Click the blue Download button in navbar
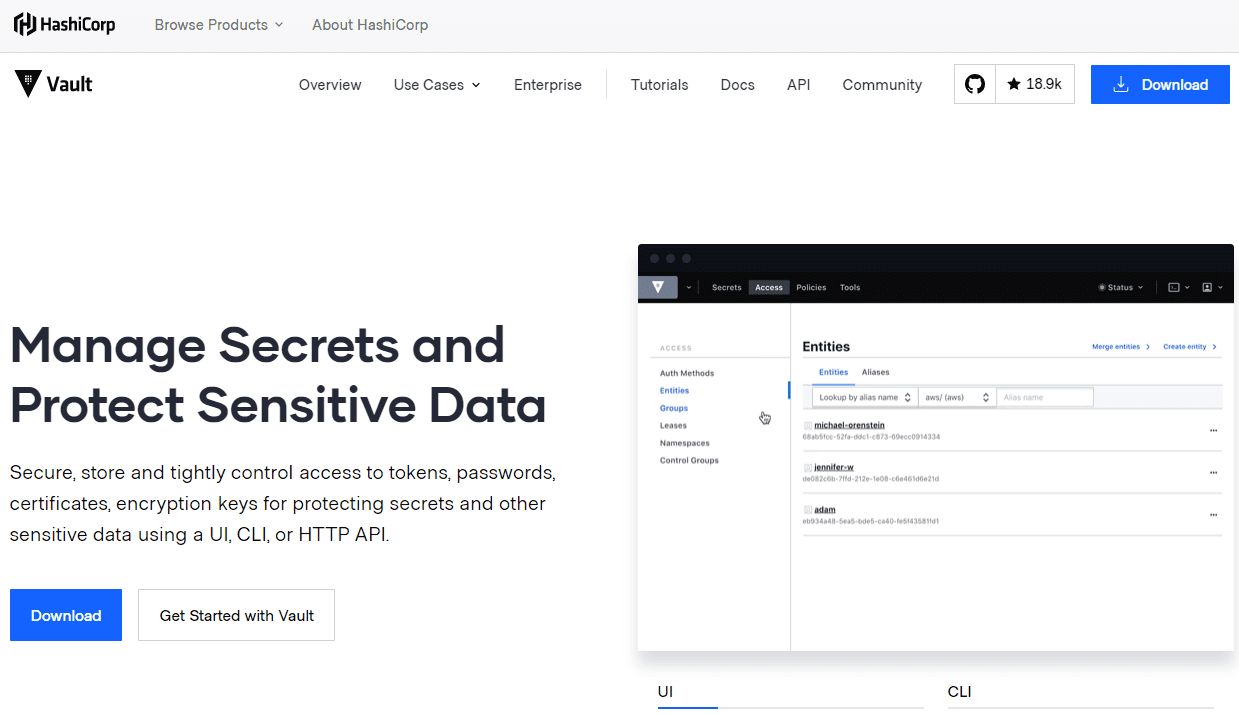Viewport: 1239px width, 715px height. (x=1160, y=85)
